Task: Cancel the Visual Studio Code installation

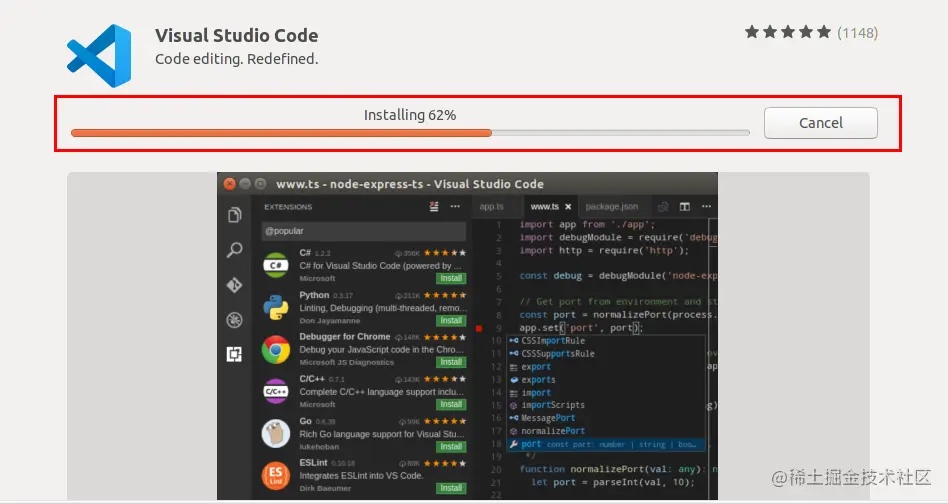Action: pyautogui.click(x=820, y=123)
